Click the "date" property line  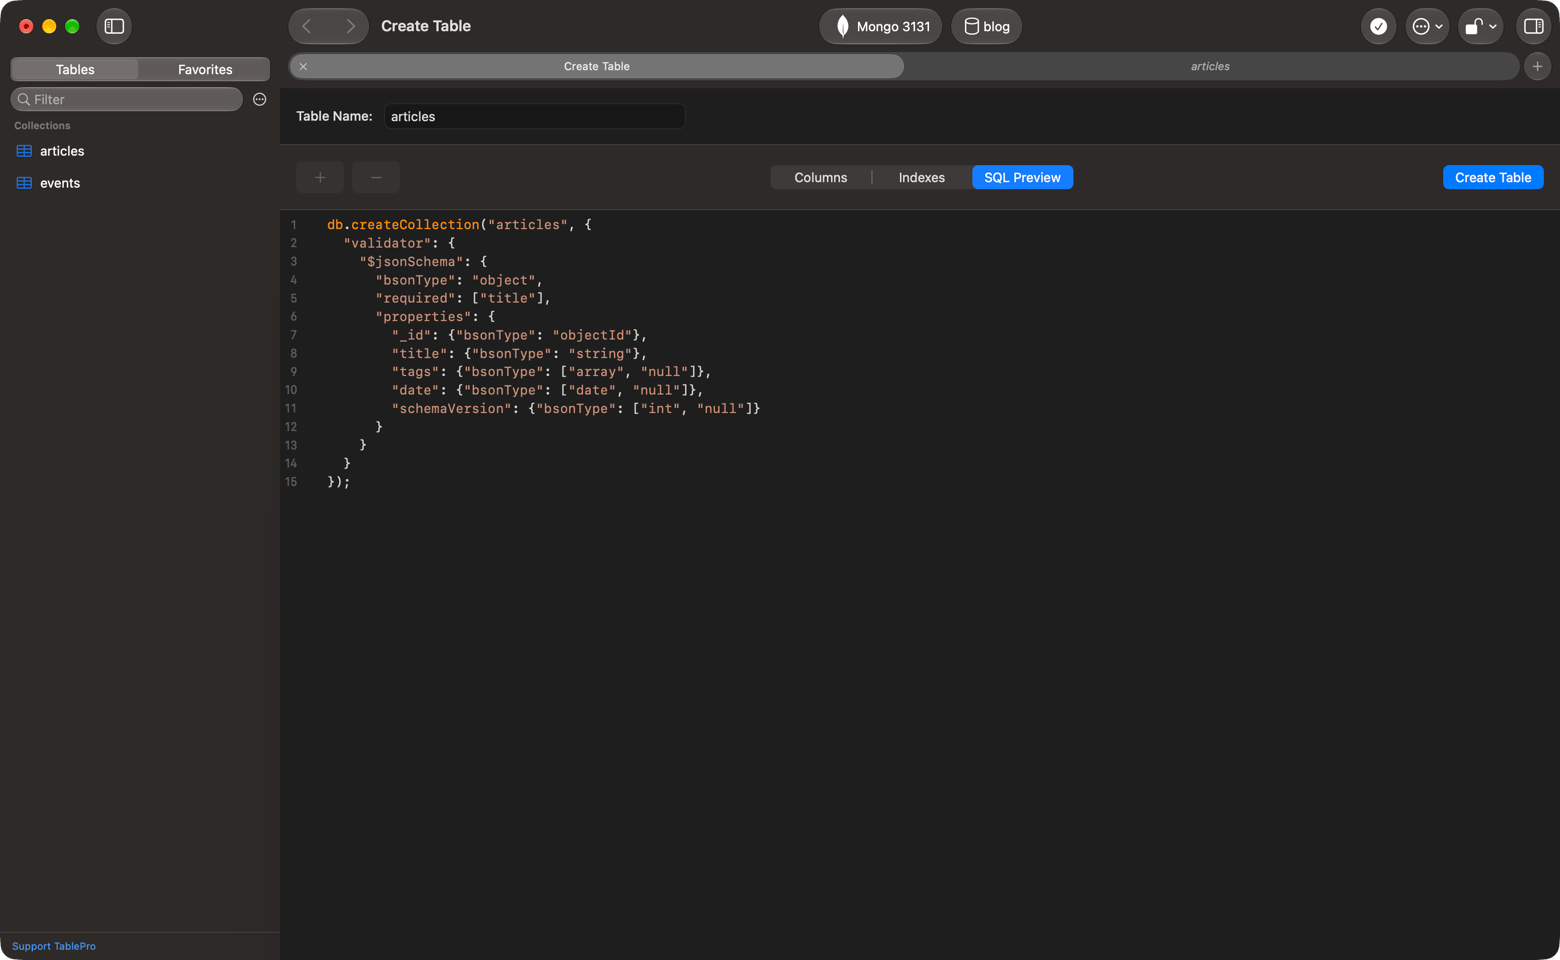pyautogui.click(x=547, y=390)
